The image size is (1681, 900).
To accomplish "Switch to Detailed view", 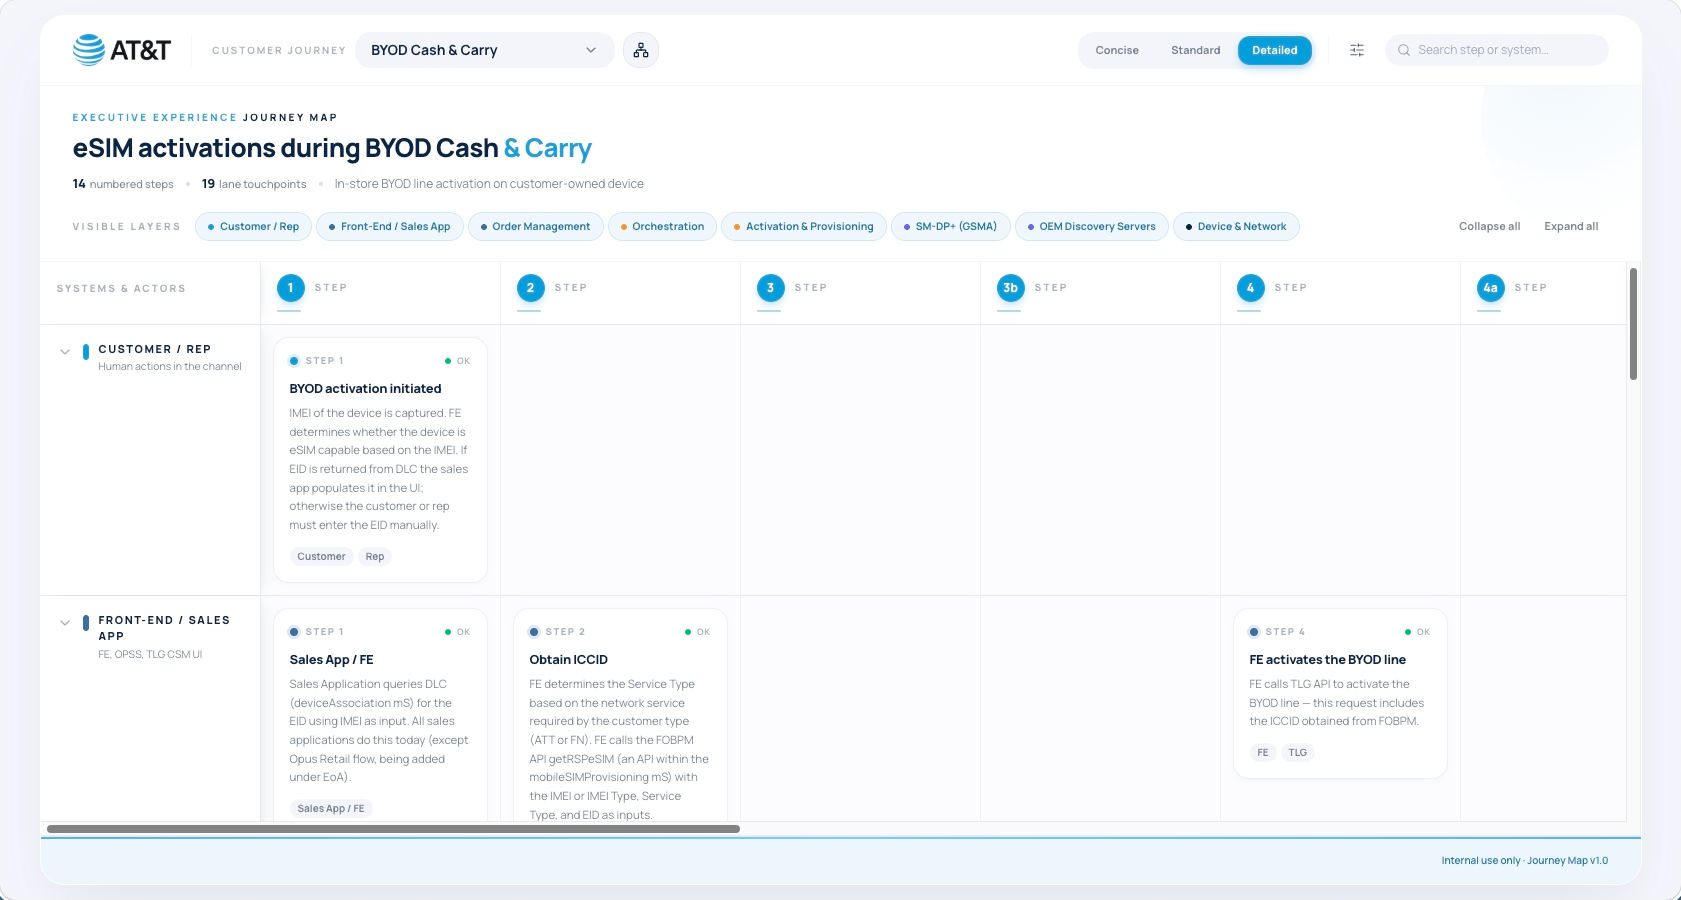I will [1275, 50].
